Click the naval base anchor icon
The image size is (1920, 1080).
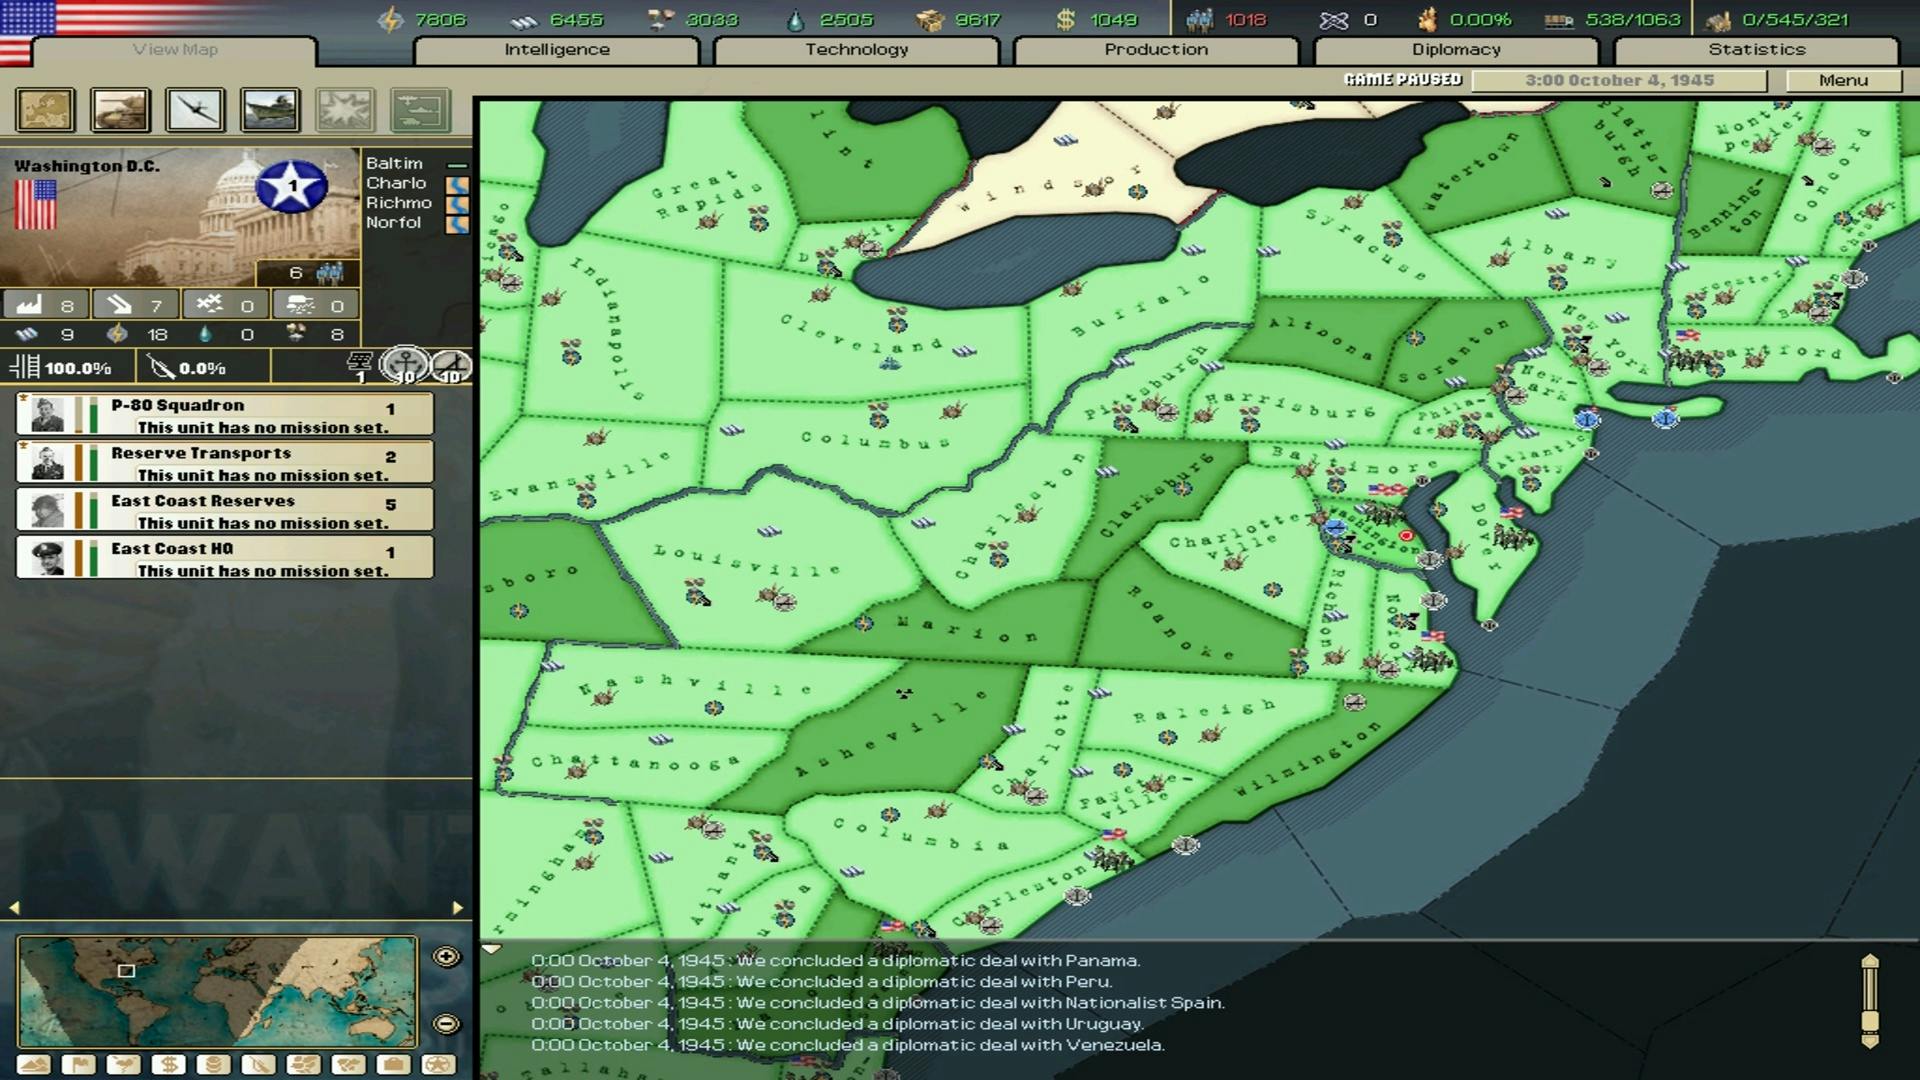tap(405, 364)
